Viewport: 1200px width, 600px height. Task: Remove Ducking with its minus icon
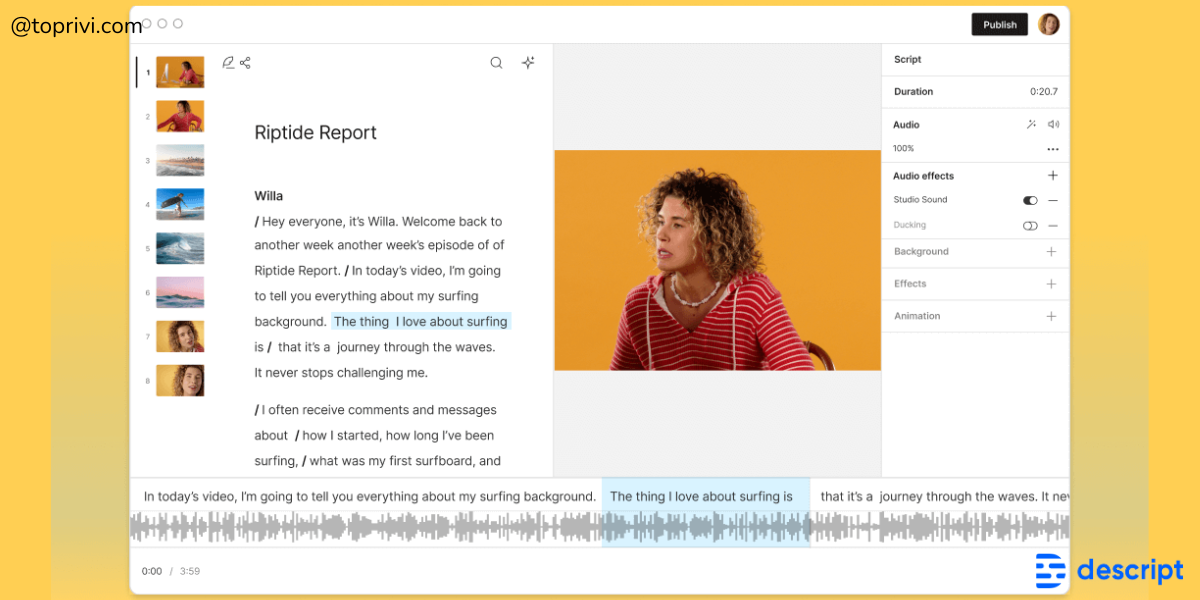[1053, 226]
